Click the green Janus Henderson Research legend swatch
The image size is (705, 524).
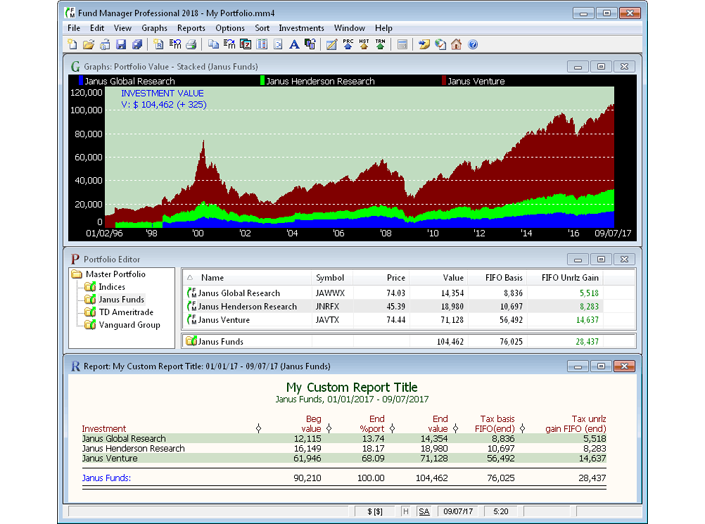pos(262,81)
